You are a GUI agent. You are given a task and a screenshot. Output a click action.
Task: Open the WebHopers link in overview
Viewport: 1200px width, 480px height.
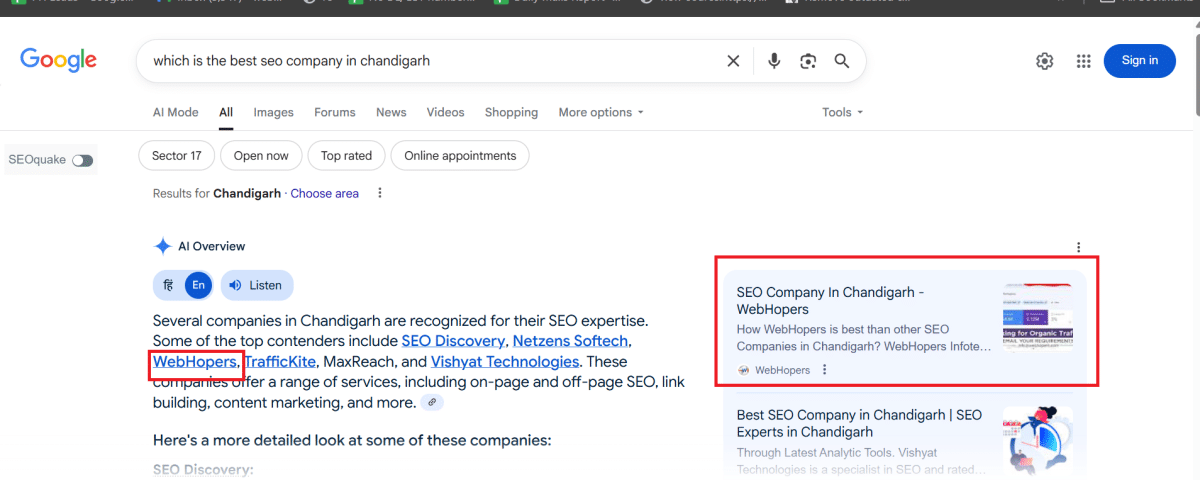(195, 362)
